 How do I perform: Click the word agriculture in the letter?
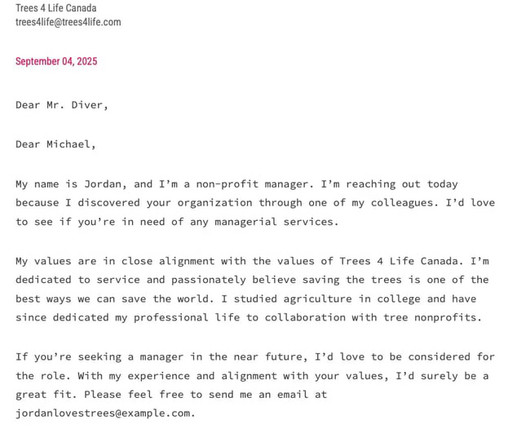[x=317, y=299]
